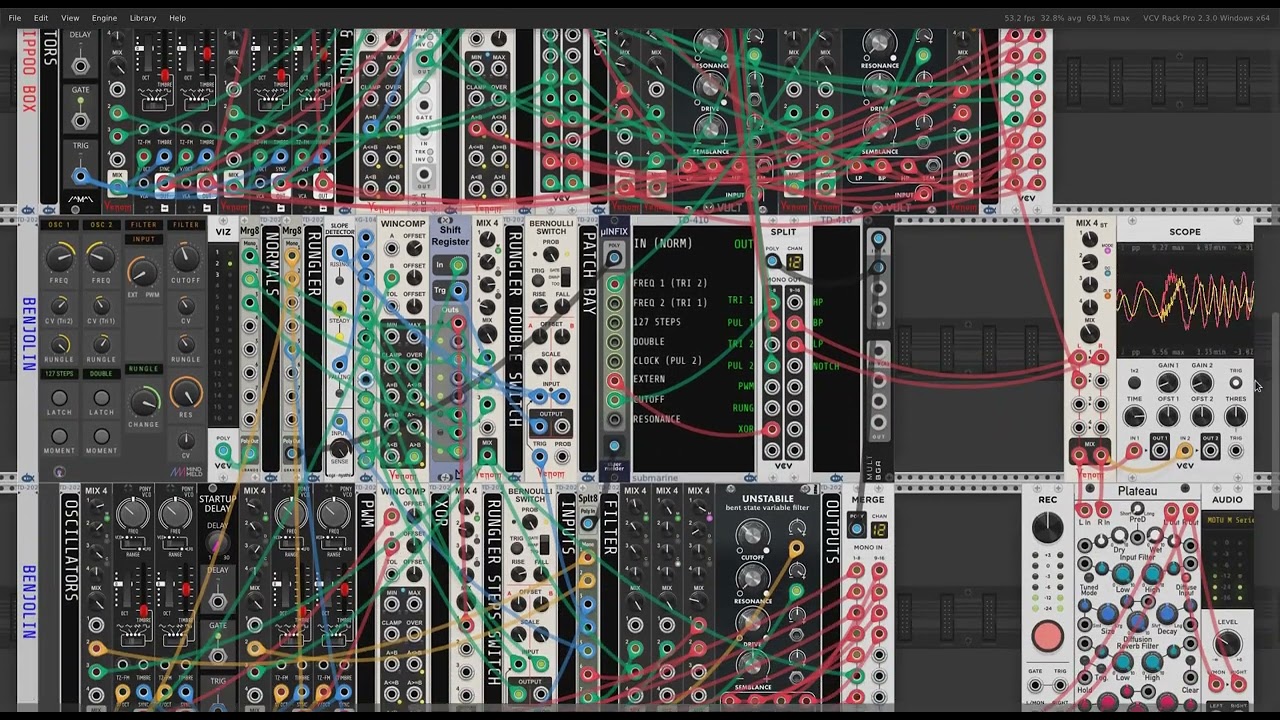Toggle SCOPE 1x2 button
1280x720 pixels.
[x=1134, y=383]
